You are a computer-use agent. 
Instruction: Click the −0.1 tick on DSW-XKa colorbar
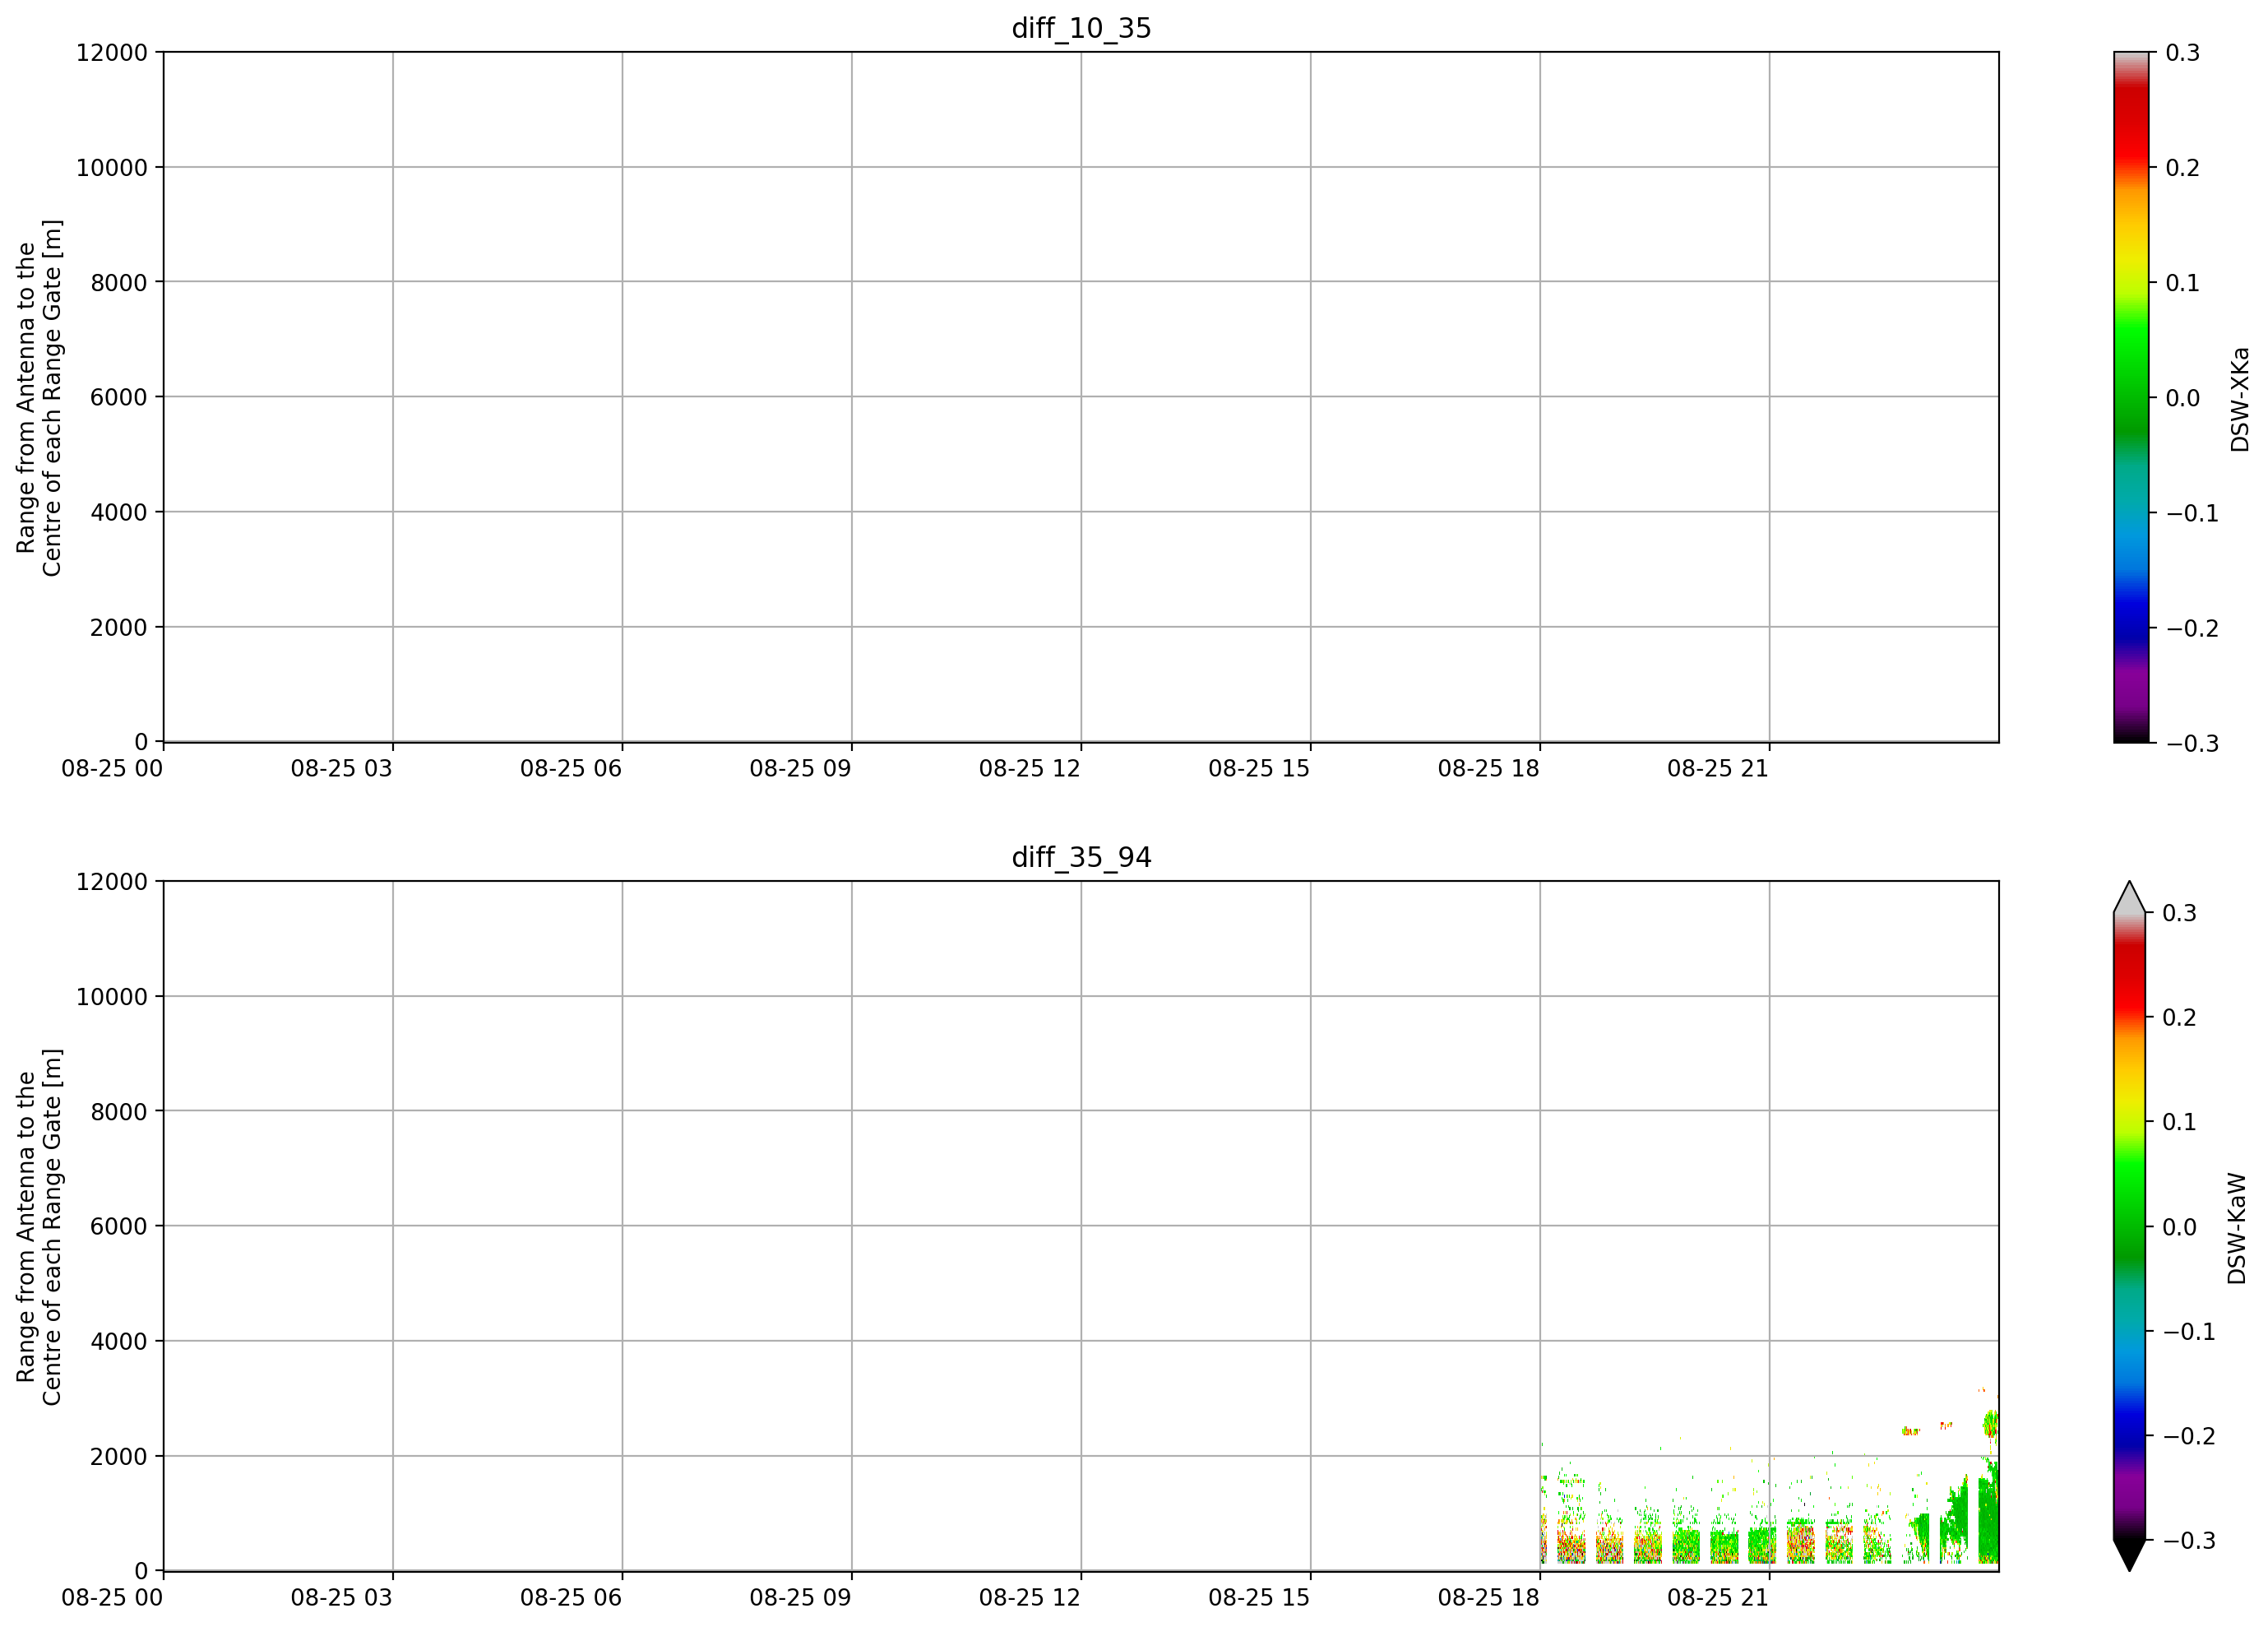(2192, 513)
